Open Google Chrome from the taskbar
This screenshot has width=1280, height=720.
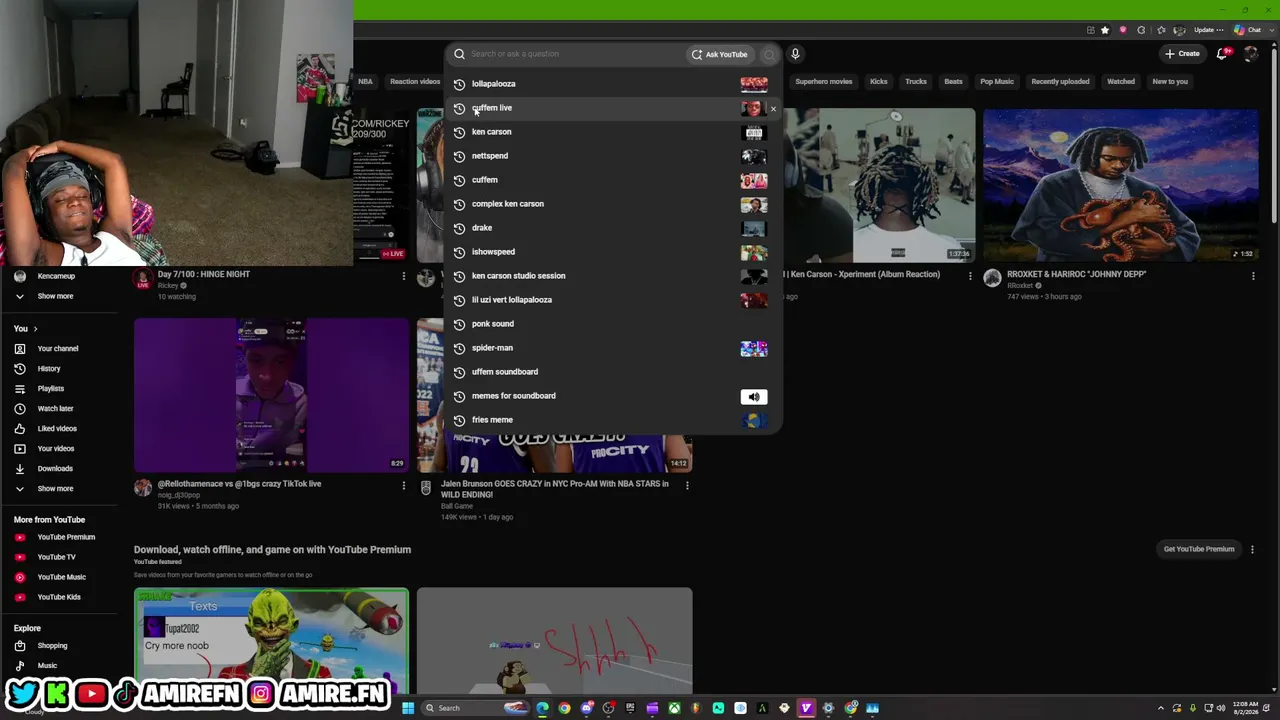point(564,708)
